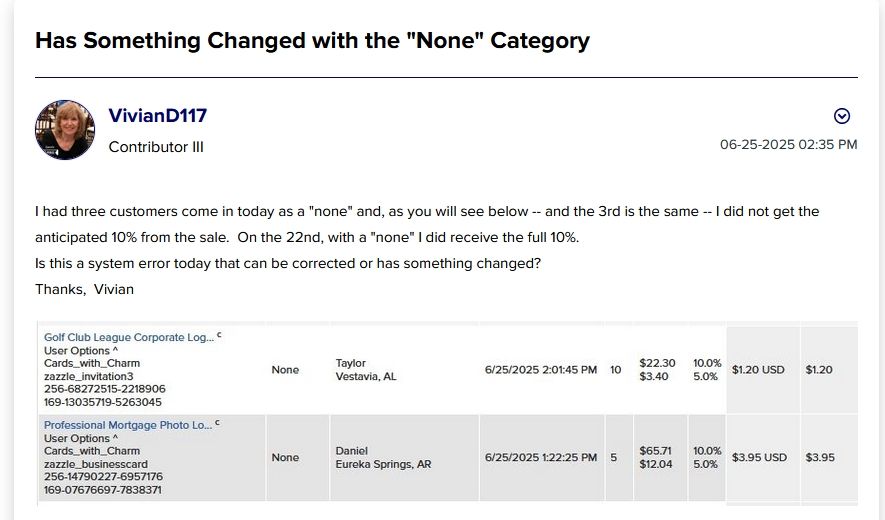Click VivianD117's profile avatar picture
Image resolution: width=885 pixels, height=520 pixels.
click(x=65, y=130)
